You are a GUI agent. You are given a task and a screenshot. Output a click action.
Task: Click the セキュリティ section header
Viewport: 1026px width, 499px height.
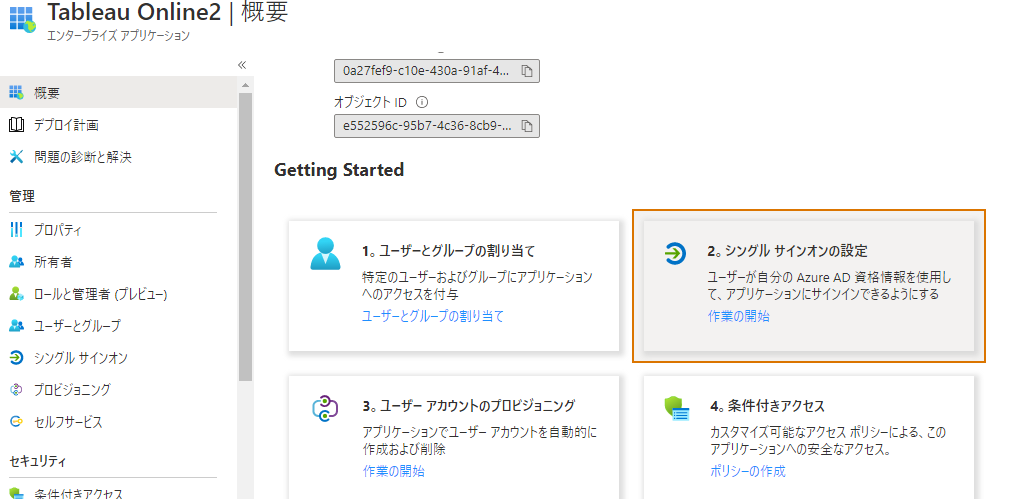38,461
